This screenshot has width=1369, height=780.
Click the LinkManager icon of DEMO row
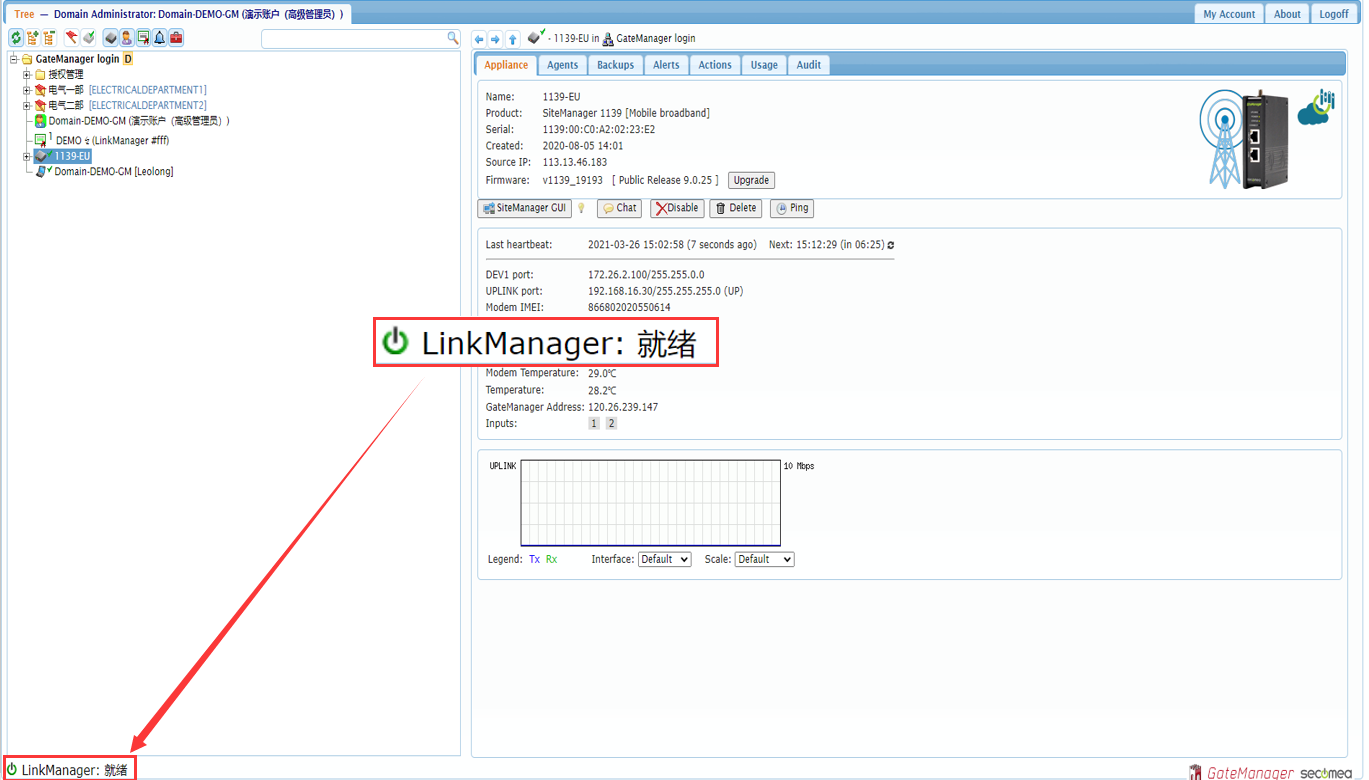(x=41, y=140)
